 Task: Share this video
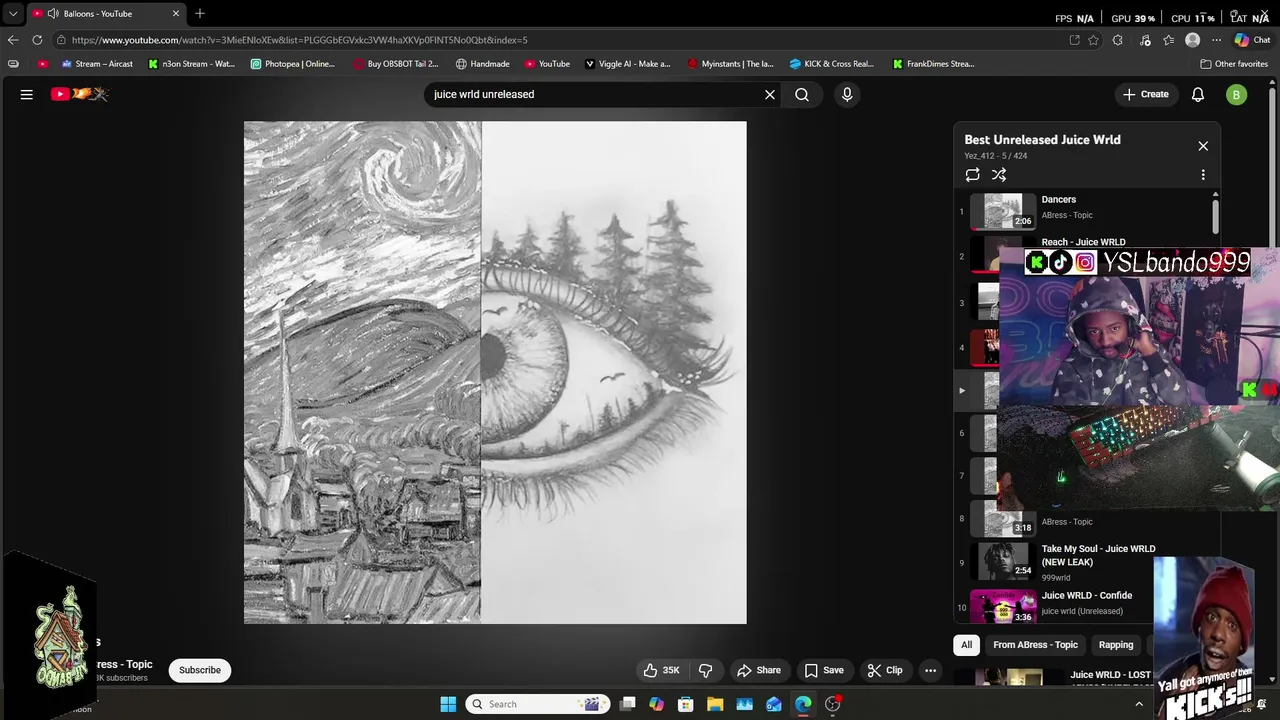[x=759, y=670]
